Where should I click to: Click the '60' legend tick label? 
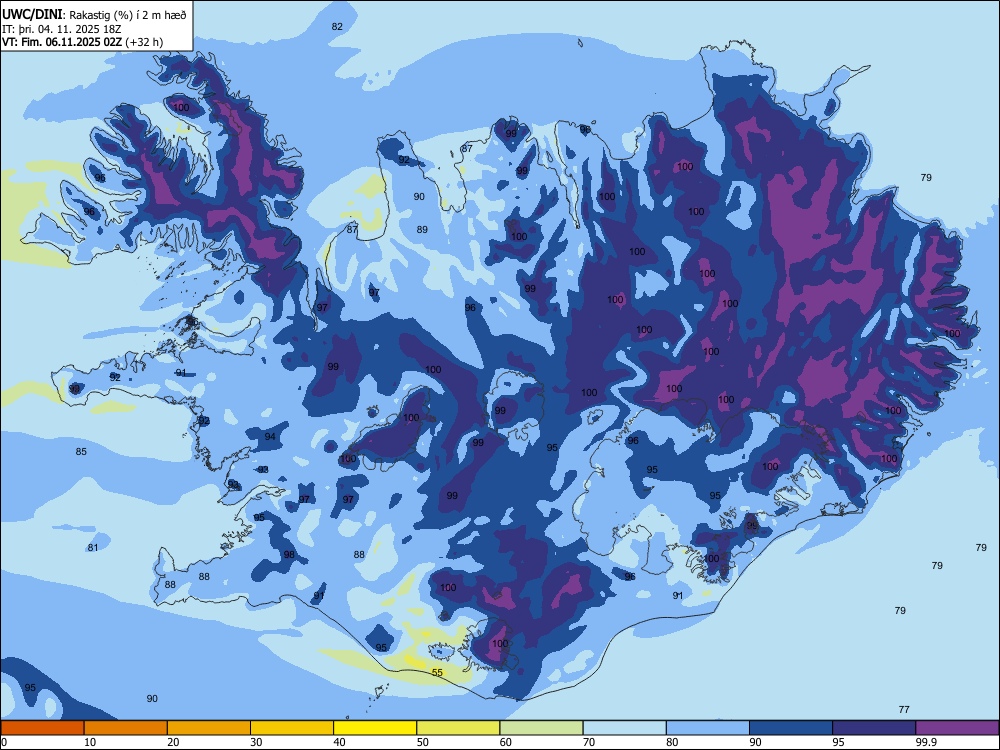506,742
